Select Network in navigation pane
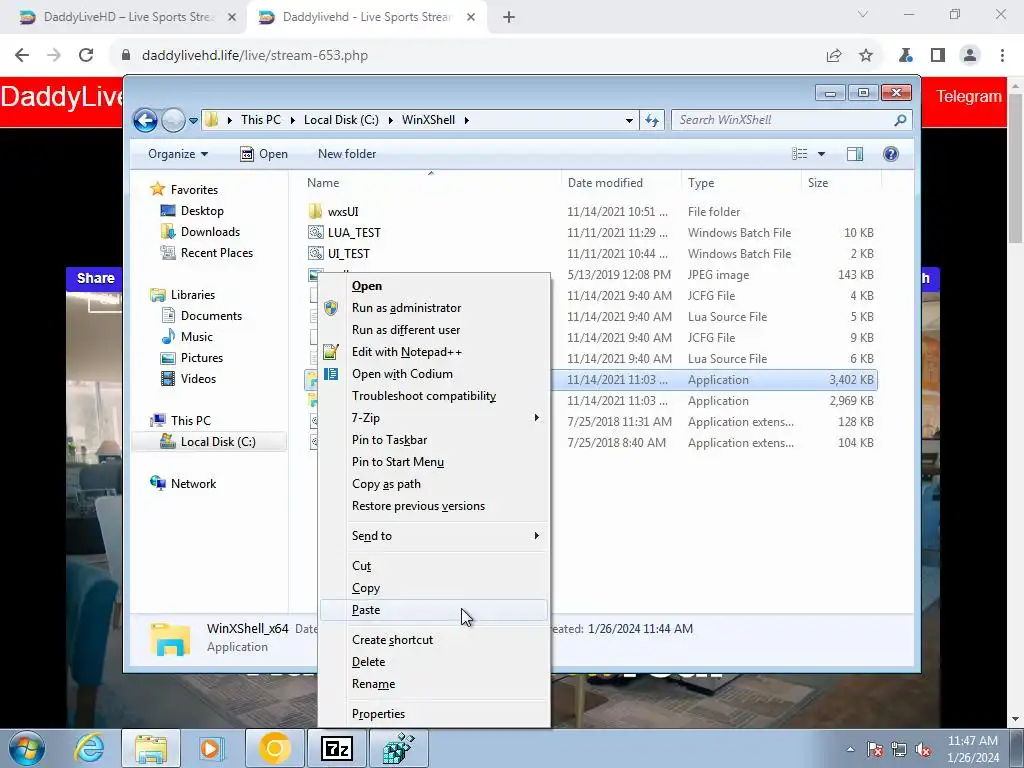This screenshot has width=1024, height=768. pos(193,484)
